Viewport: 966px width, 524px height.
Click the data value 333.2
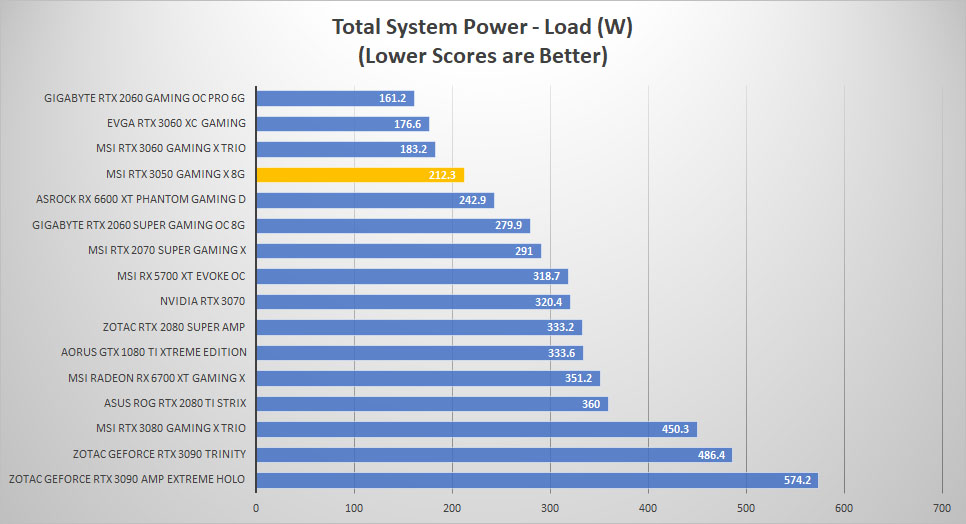click(561, 328)
